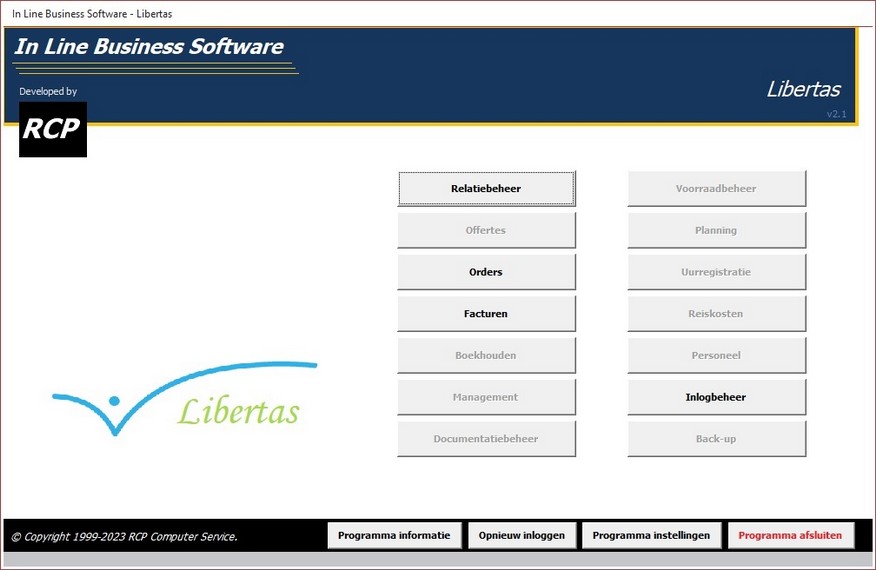Open the Relatiebeheer module
The image size is (876, 570).
(486, 188)
